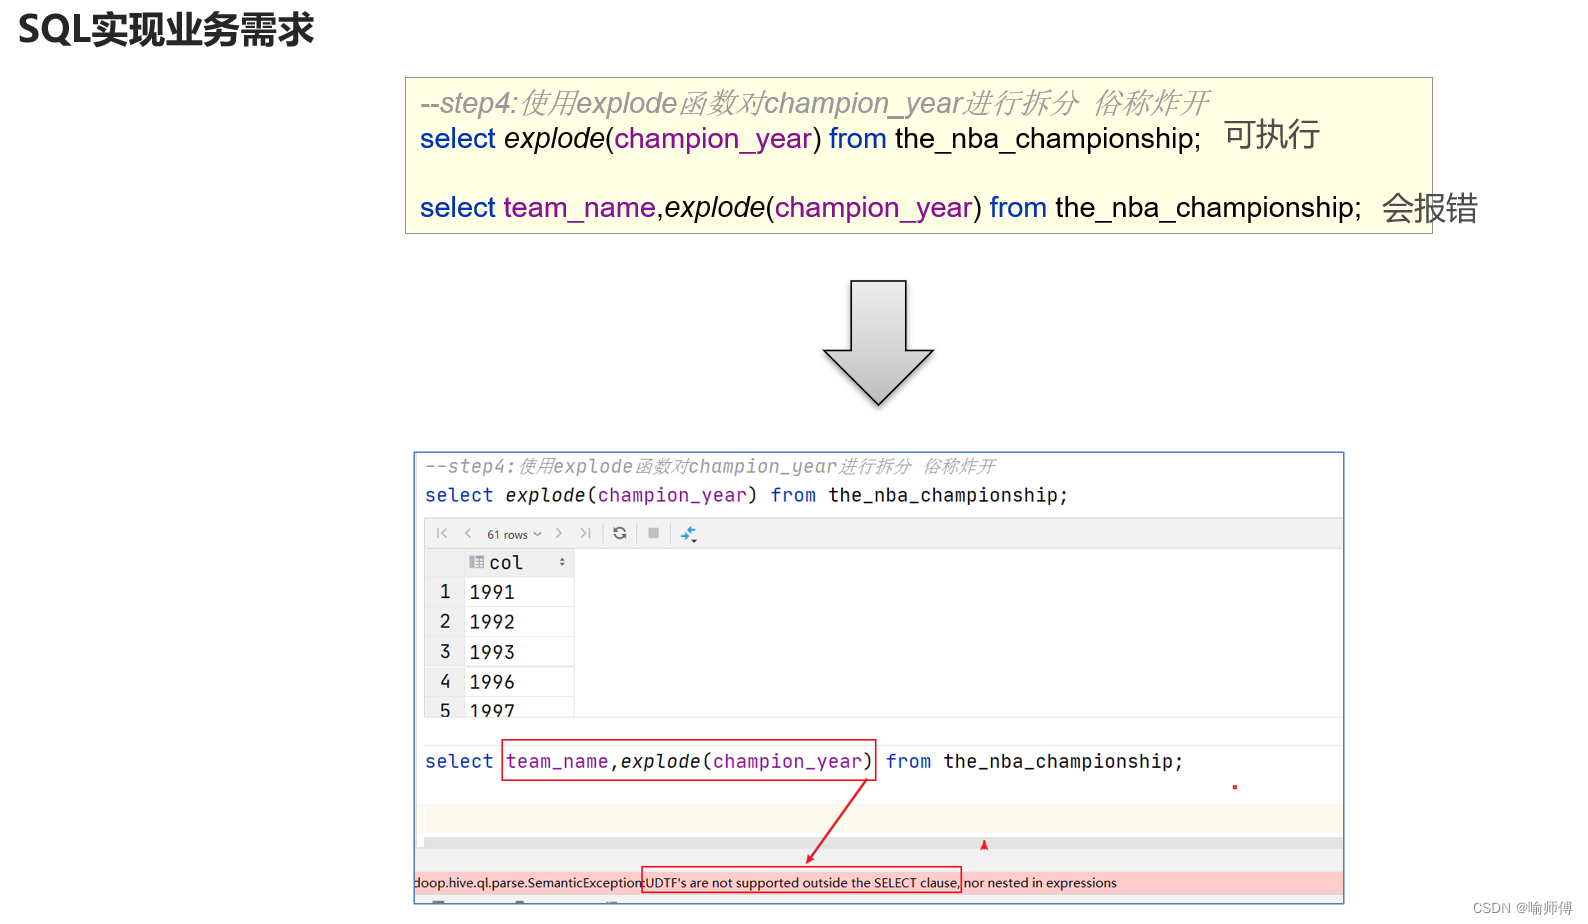Go to previous page of results

pyautogui.click(x=467, y=534)
